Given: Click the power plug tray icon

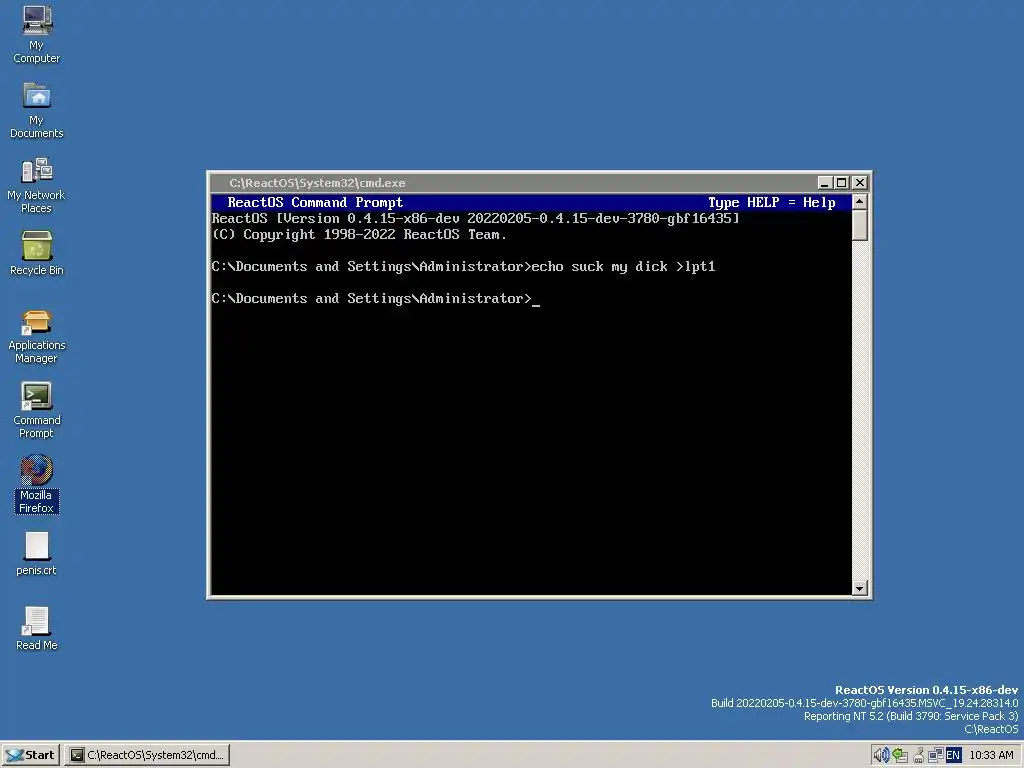Looking at the screenshot, I should [x=918, y=756].
